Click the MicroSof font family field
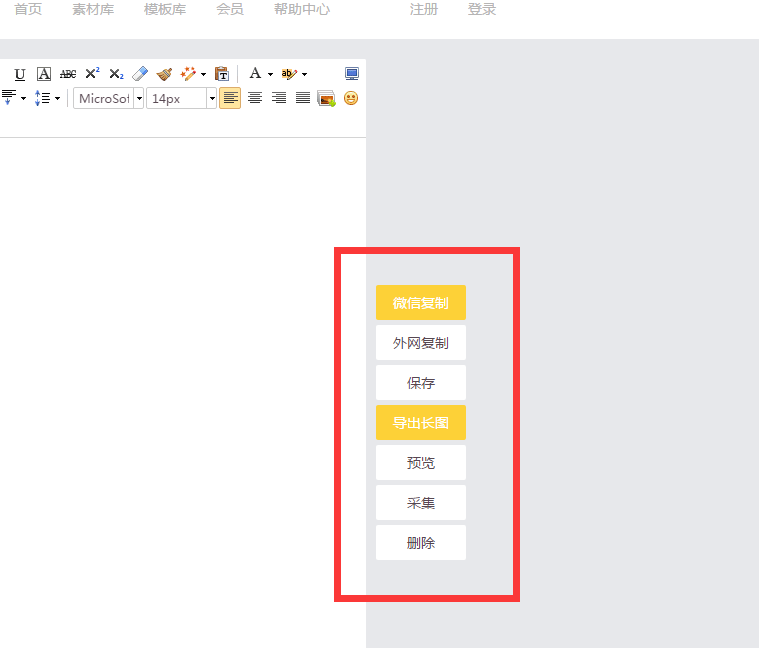Screen dimensions: 759x648 104,98
